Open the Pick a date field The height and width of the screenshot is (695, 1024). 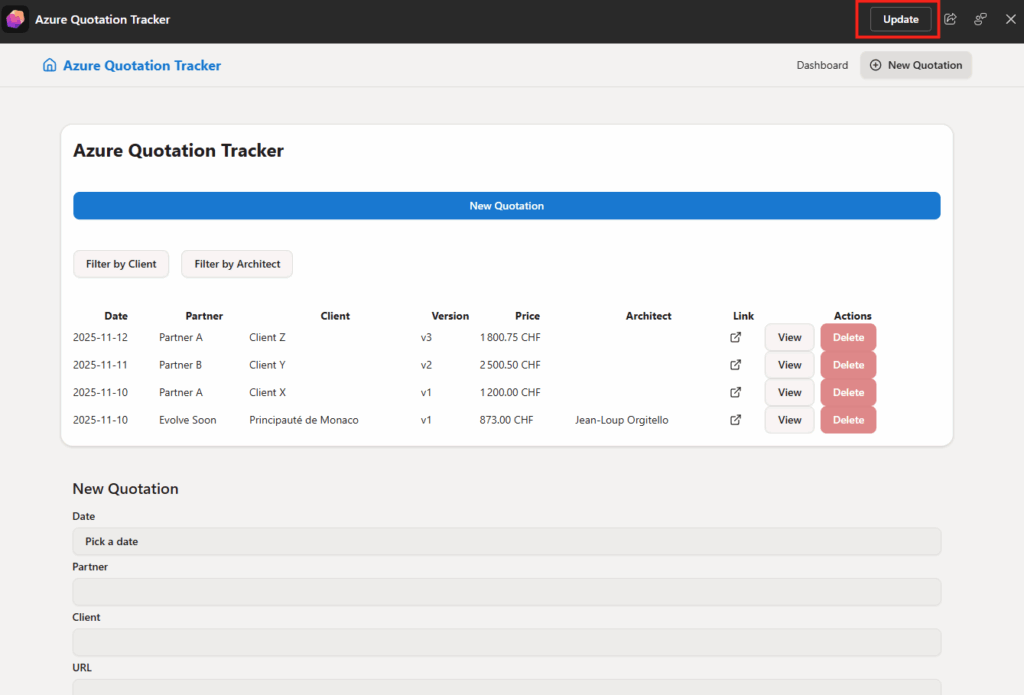506,542
